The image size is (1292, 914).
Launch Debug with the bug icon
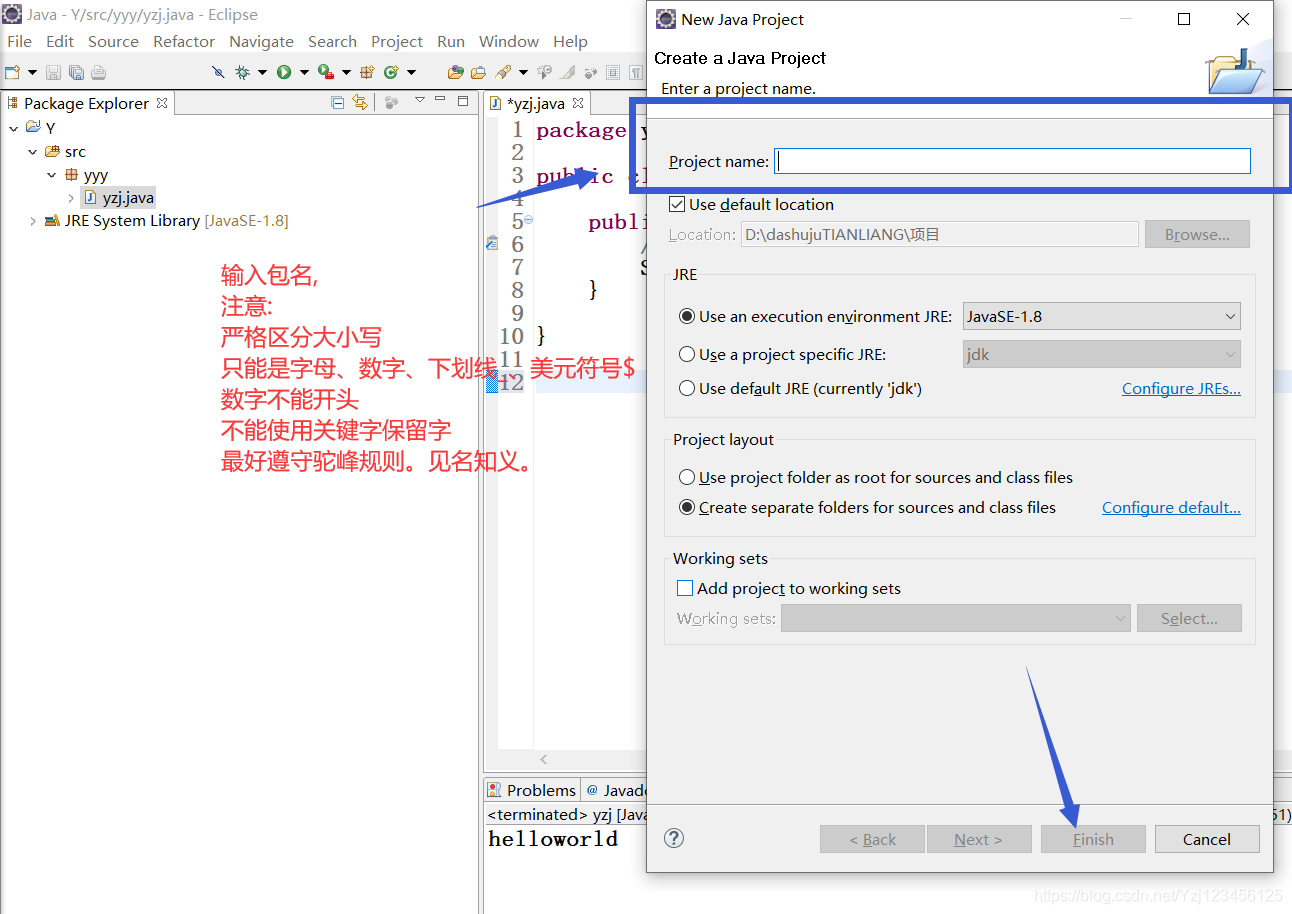coord(243,72)
